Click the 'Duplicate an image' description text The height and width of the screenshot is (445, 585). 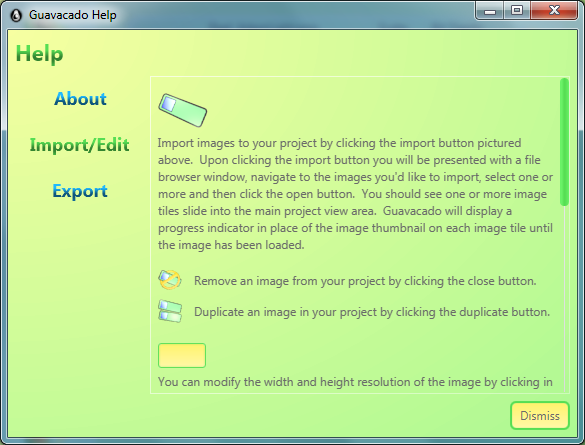point(372,312)
